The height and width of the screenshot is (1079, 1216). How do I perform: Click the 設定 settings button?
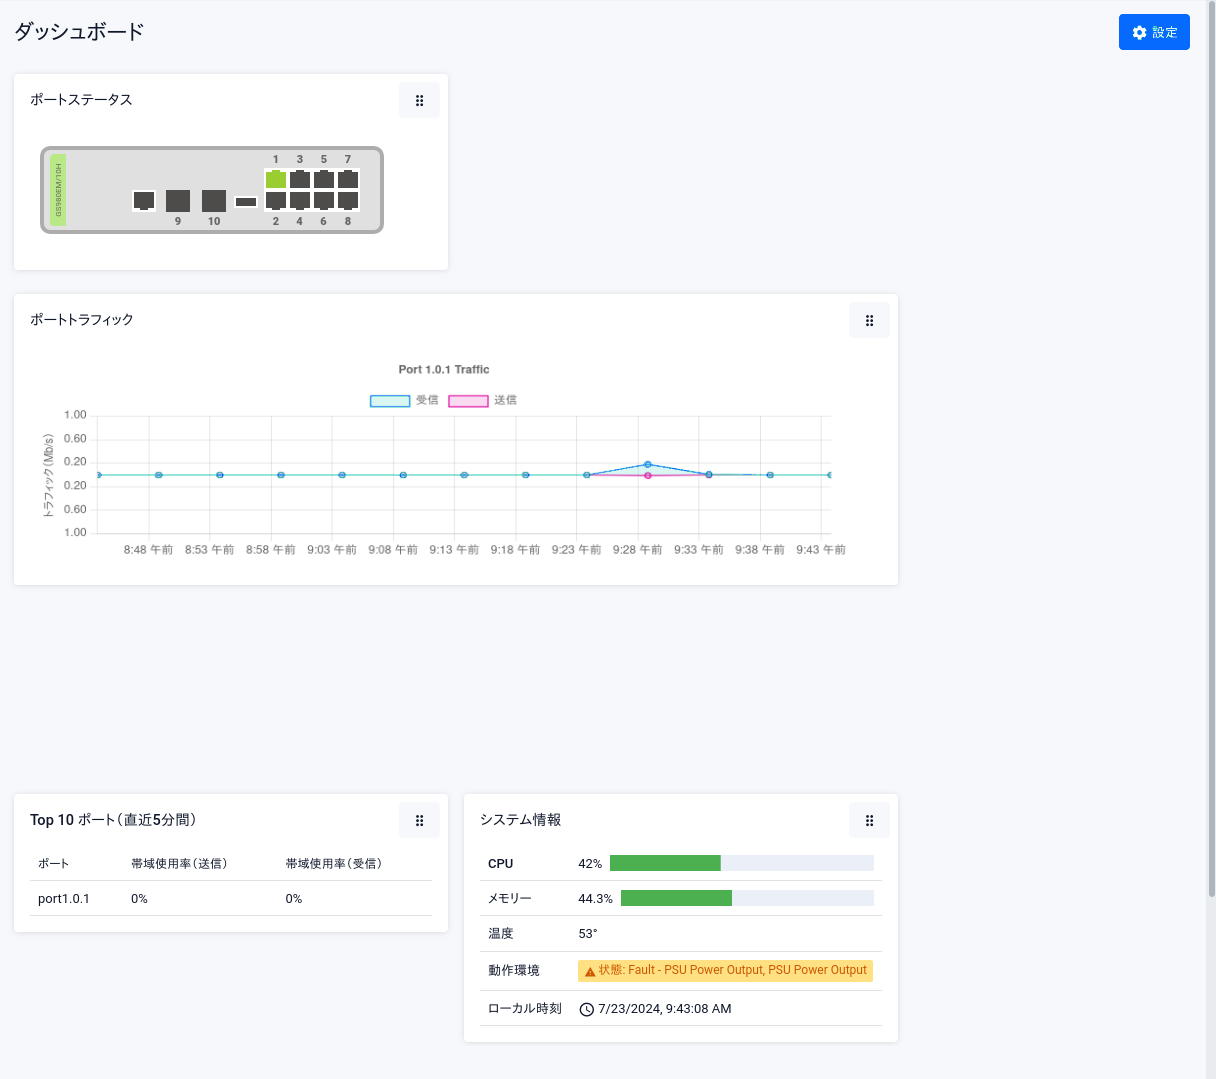1154,33
